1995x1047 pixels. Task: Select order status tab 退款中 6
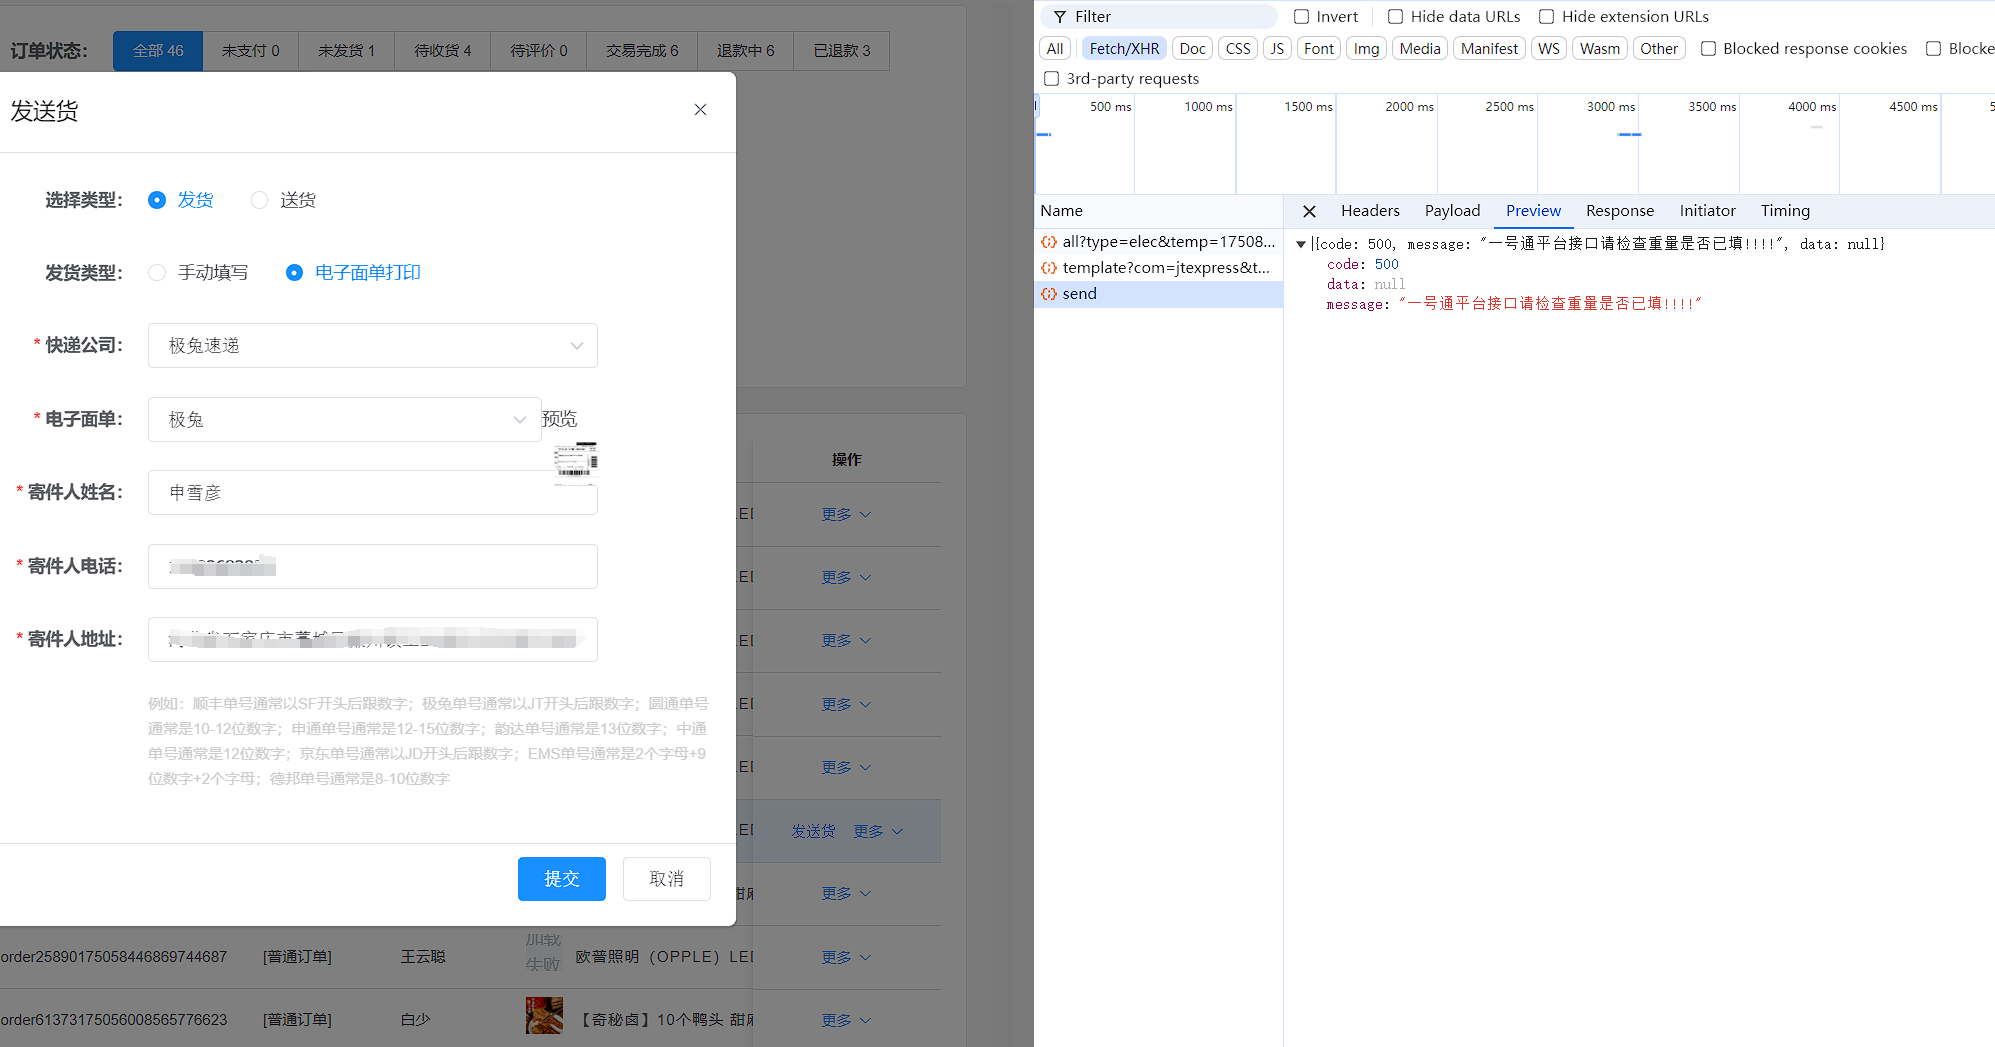746,51
